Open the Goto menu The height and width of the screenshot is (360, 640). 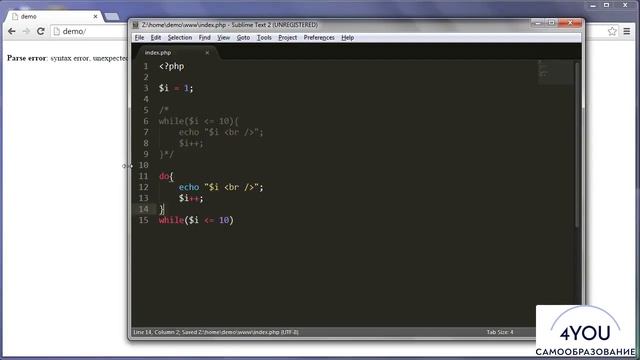tap(243, 38)
